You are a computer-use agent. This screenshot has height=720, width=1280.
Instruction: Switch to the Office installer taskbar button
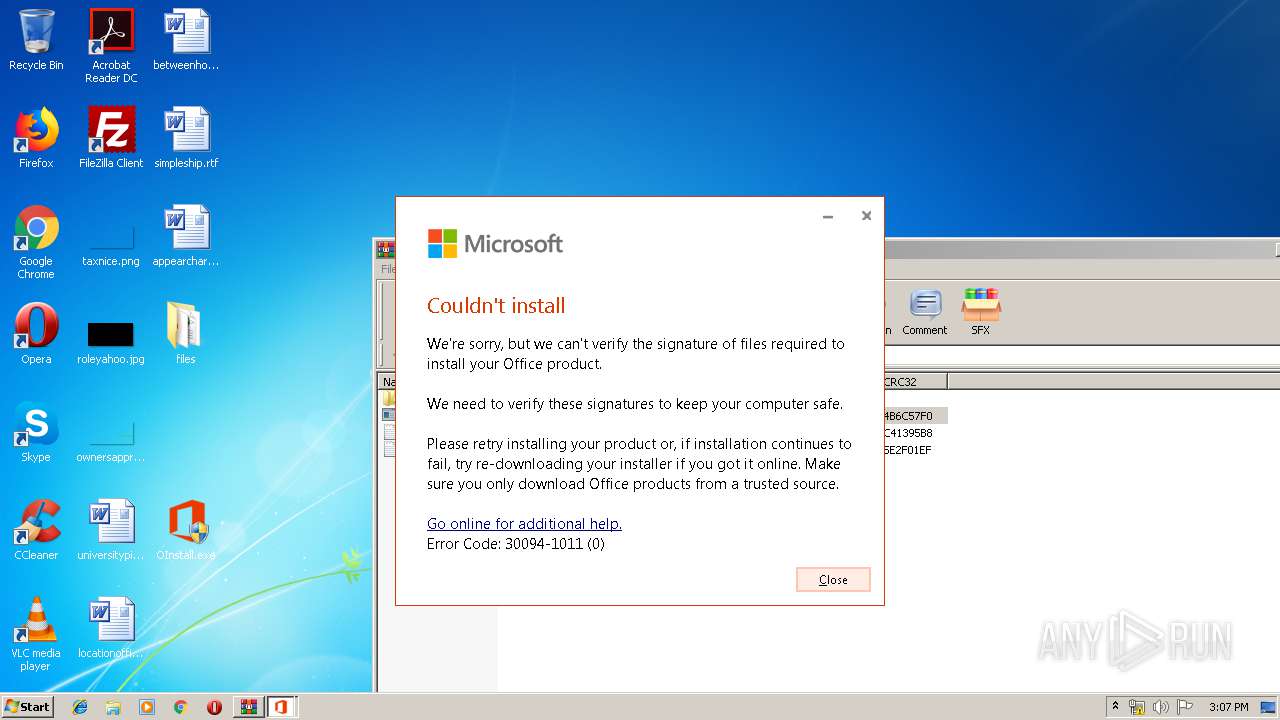(x=281, y=707)
